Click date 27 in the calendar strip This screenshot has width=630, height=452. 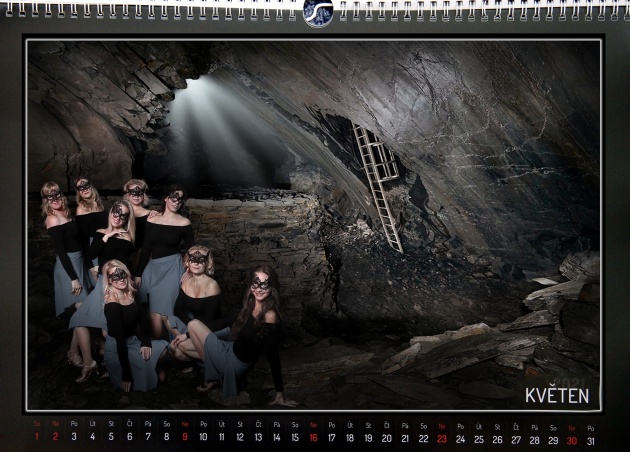[x=516, y=438]
